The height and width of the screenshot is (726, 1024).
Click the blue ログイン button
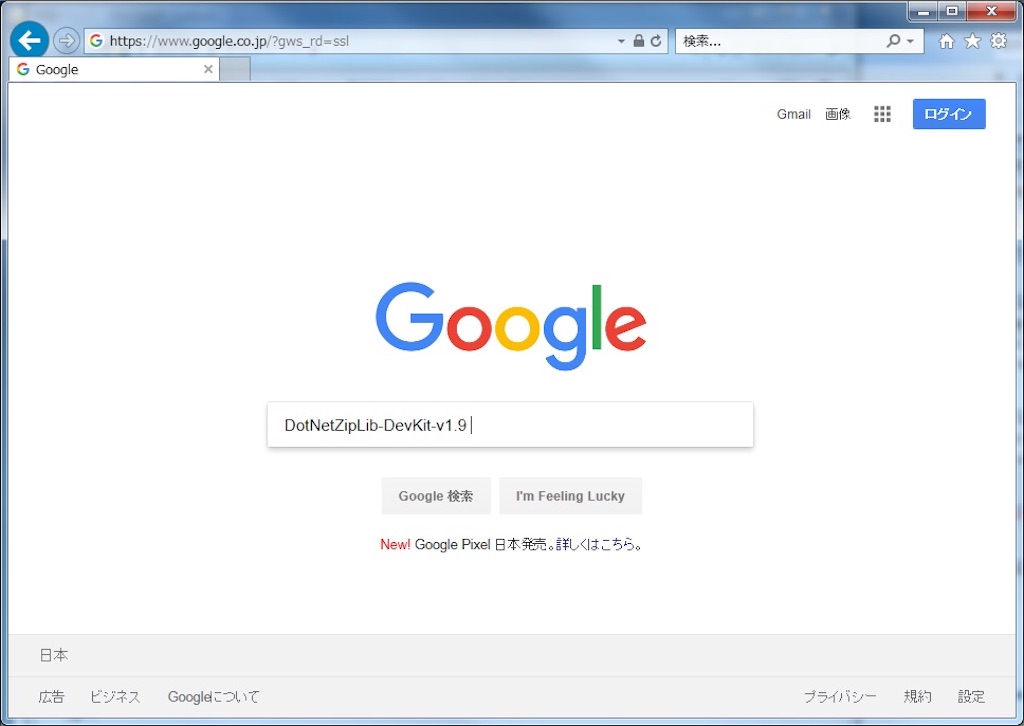click(x=949, y=114)
